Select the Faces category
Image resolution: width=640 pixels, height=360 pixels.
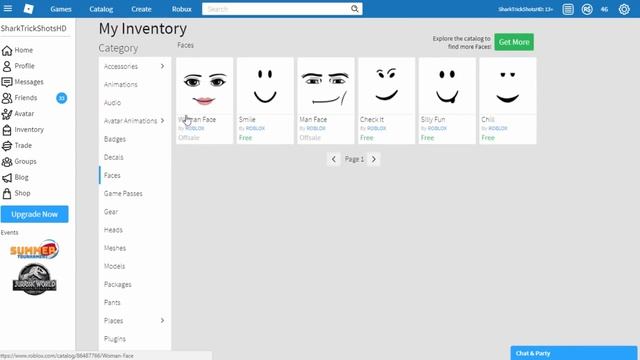(112, 176)
